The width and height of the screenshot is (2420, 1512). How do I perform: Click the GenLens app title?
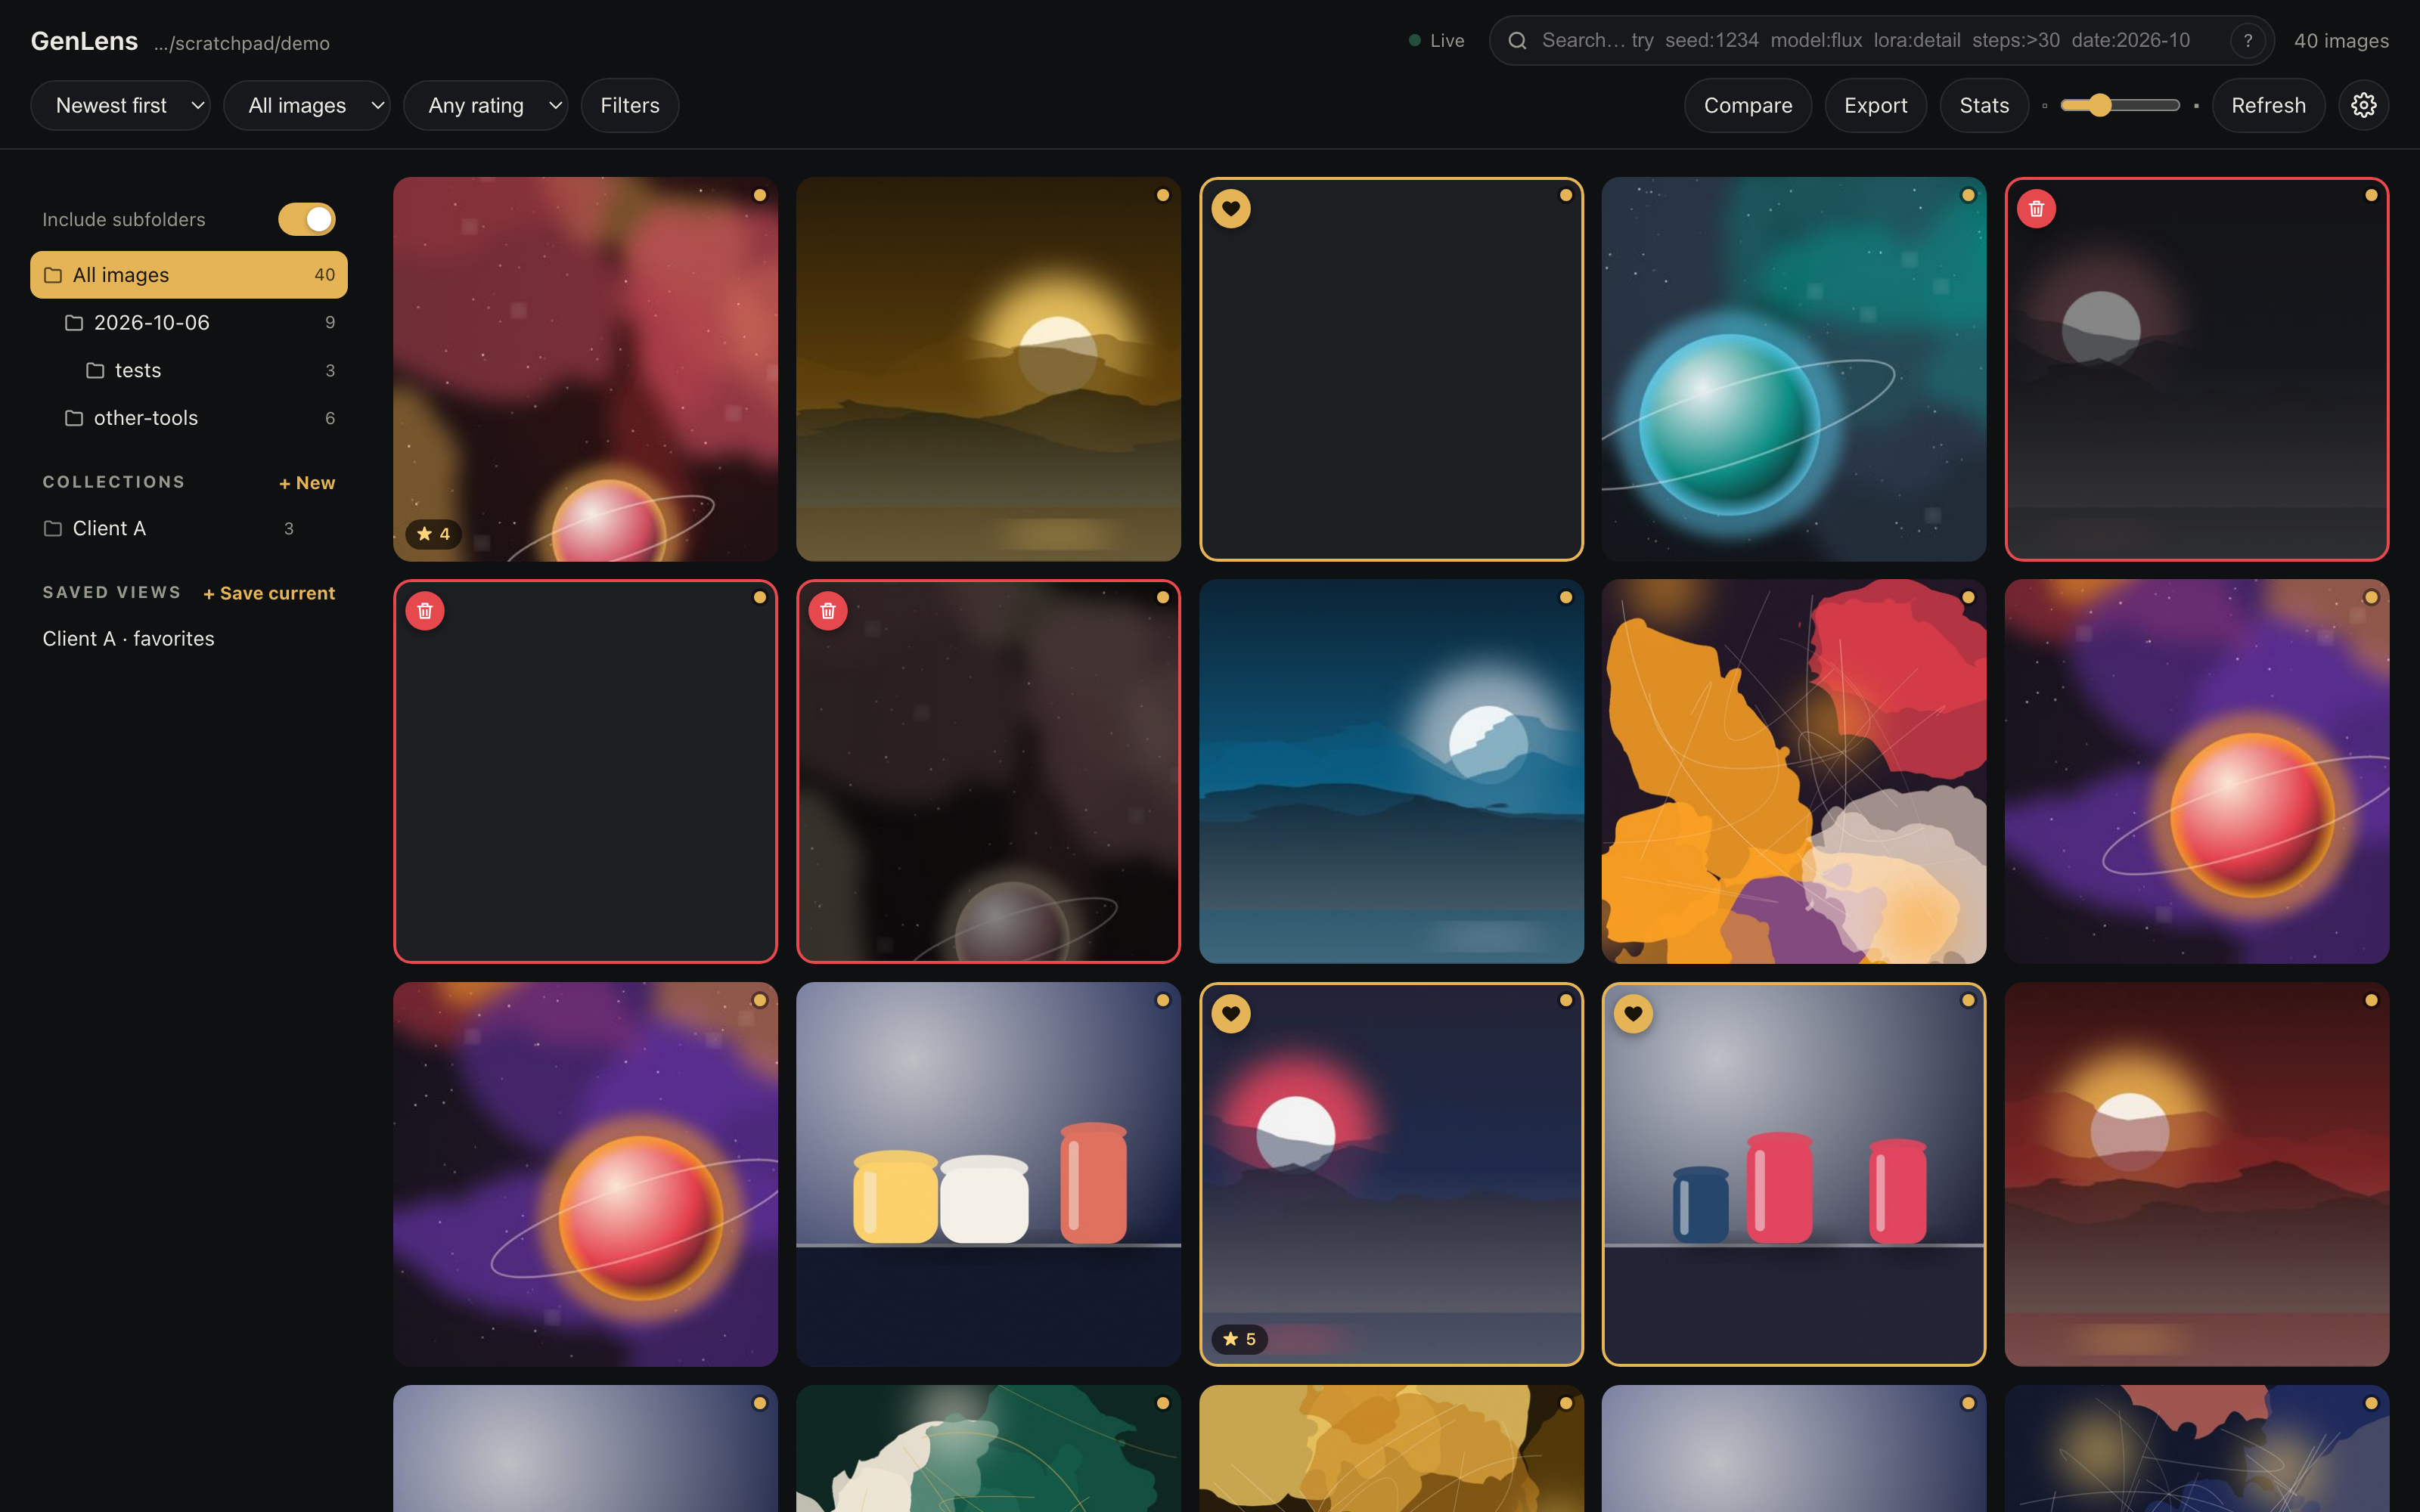84,41
